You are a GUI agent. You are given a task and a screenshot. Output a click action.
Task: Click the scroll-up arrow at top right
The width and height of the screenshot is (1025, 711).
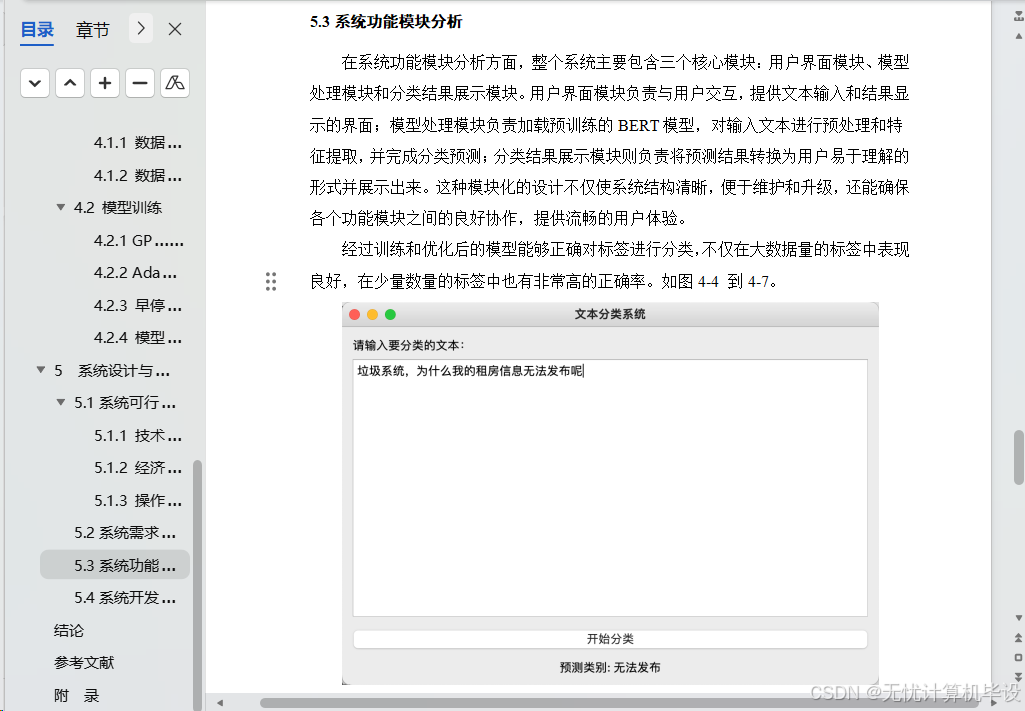[1018, 36]
